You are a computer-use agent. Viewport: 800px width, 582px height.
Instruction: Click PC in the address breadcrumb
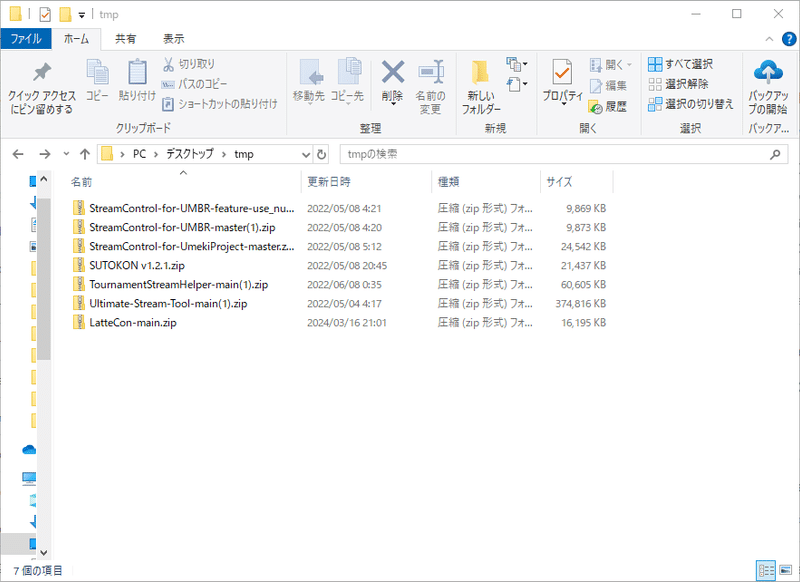[139, 154]
